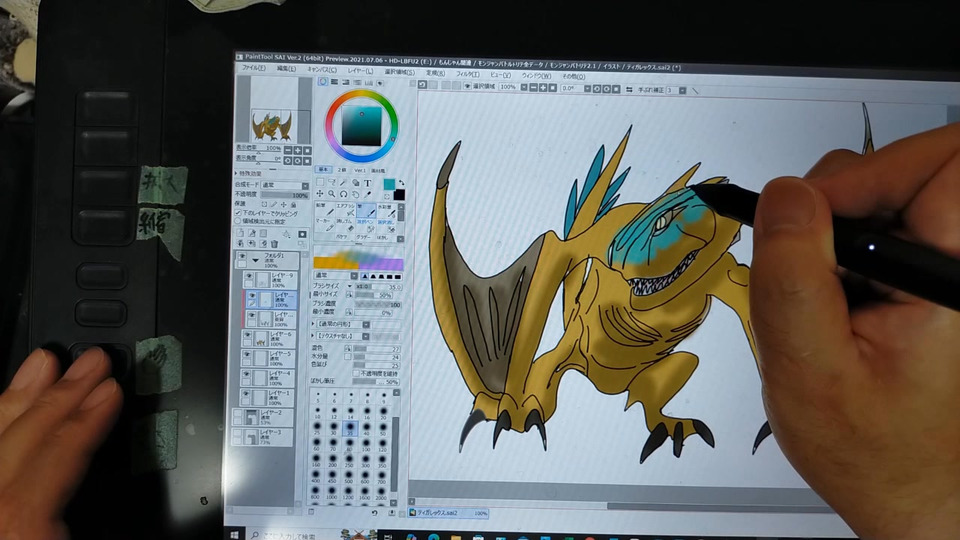Viewport: 960px width, 540px height.
Task: Adjust the layer opacity slider
Action: [x=285, y=195]
